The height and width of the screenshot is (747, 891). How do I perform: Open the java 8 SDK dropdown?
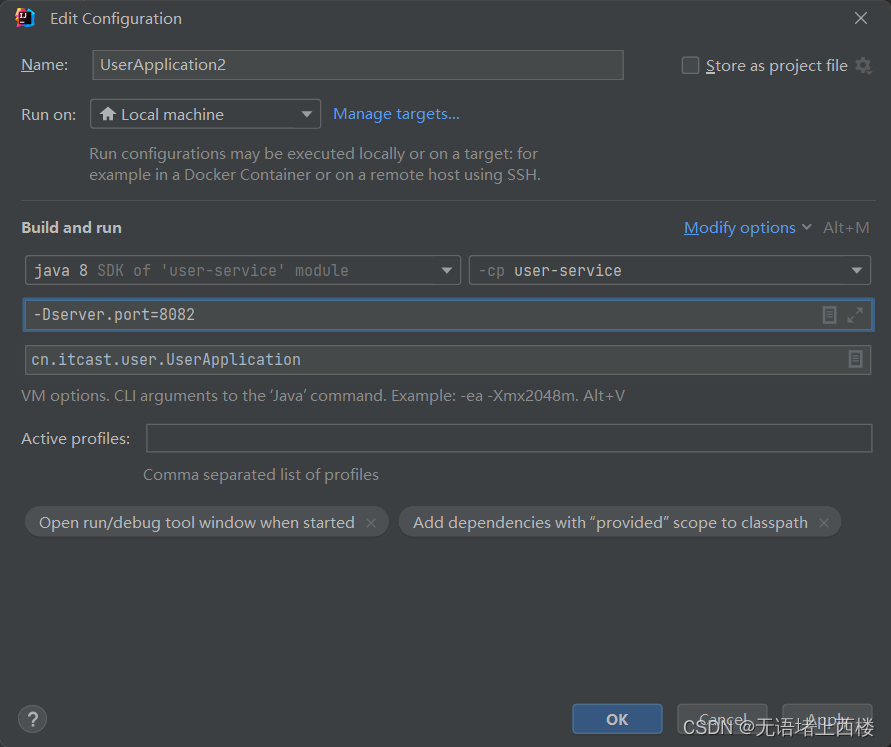pos(242,271)
